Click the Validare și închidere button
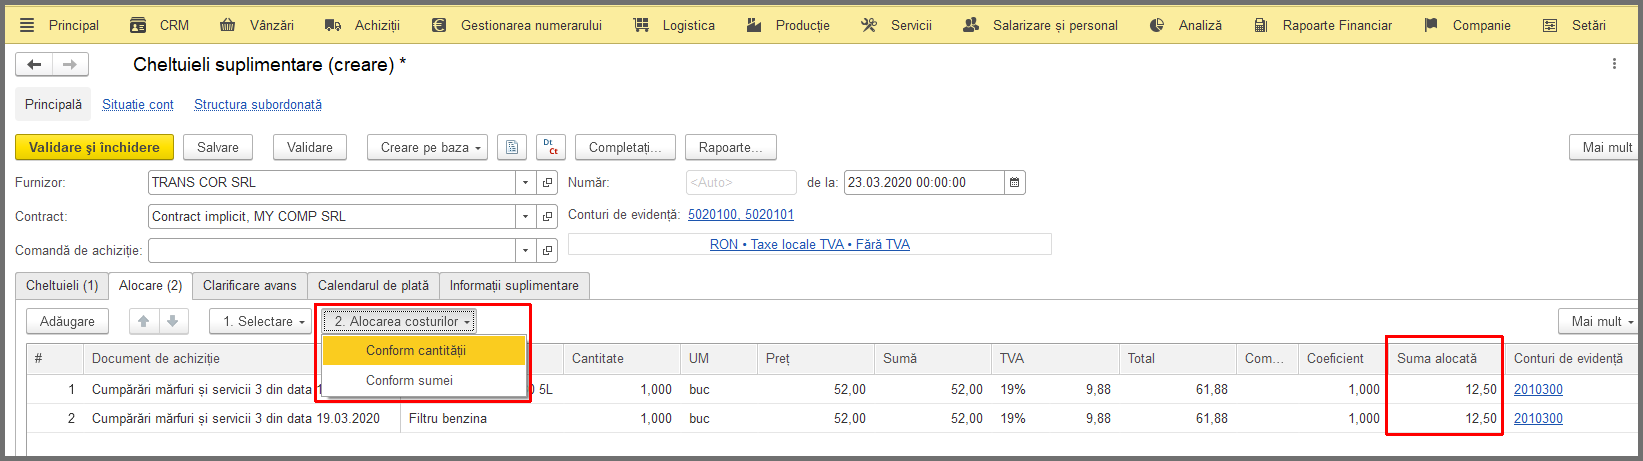 pyautogui.click(x=94, y=147)
